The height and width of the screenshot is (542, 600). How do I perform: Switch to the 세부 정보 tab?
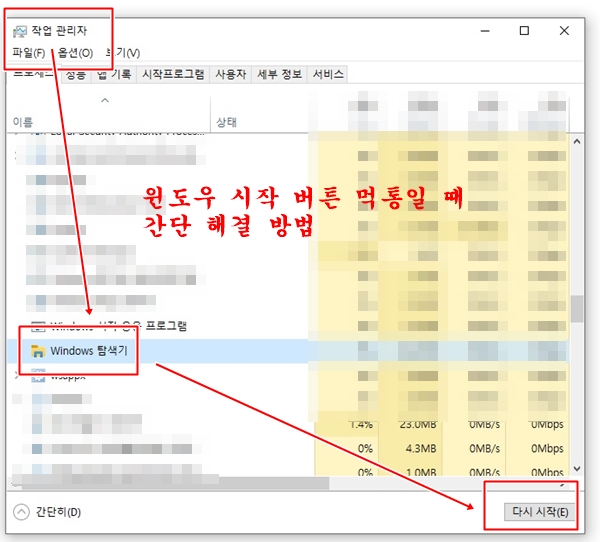(x=279, y=74)
